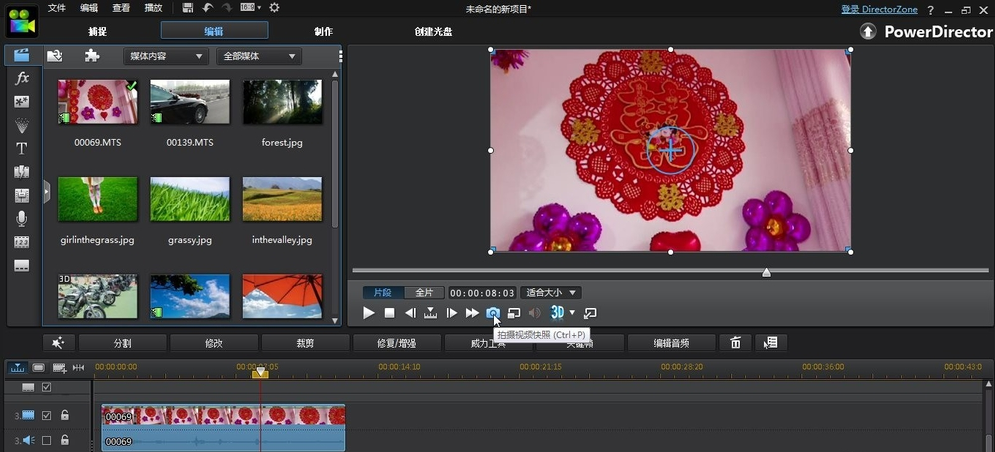Switch to the 制作 tab
This screenshot has height=452, width=995.
[x=323, y=31]
